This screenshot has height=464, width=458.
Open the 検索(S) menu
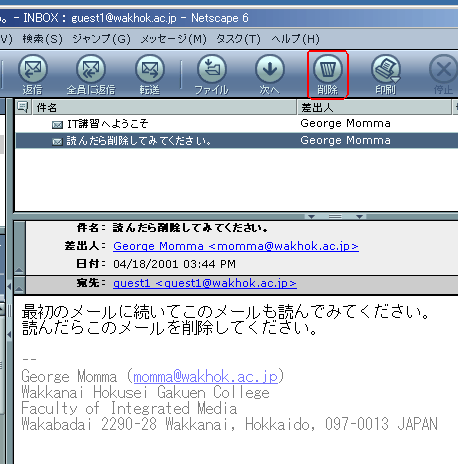(x=42, y=39)
